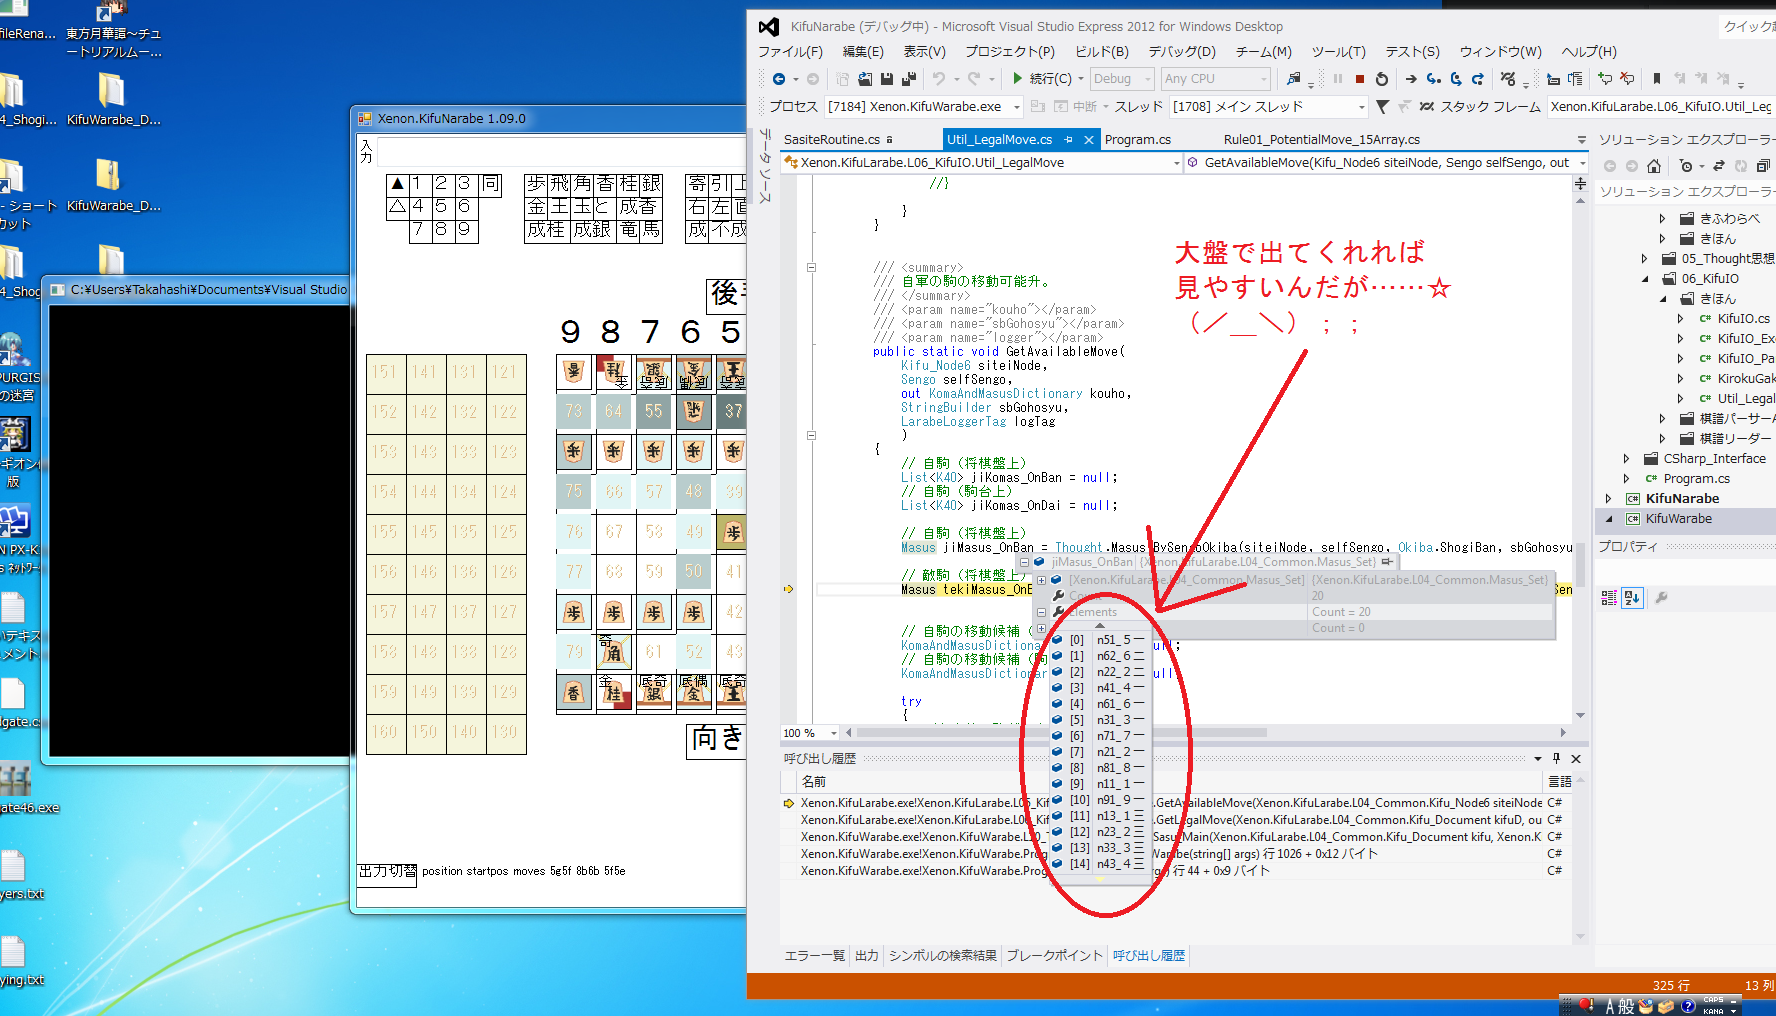1776x1016 pixels.
Task: Toggle bookmark icon in toolbar
Action: tap(1657, 79)
